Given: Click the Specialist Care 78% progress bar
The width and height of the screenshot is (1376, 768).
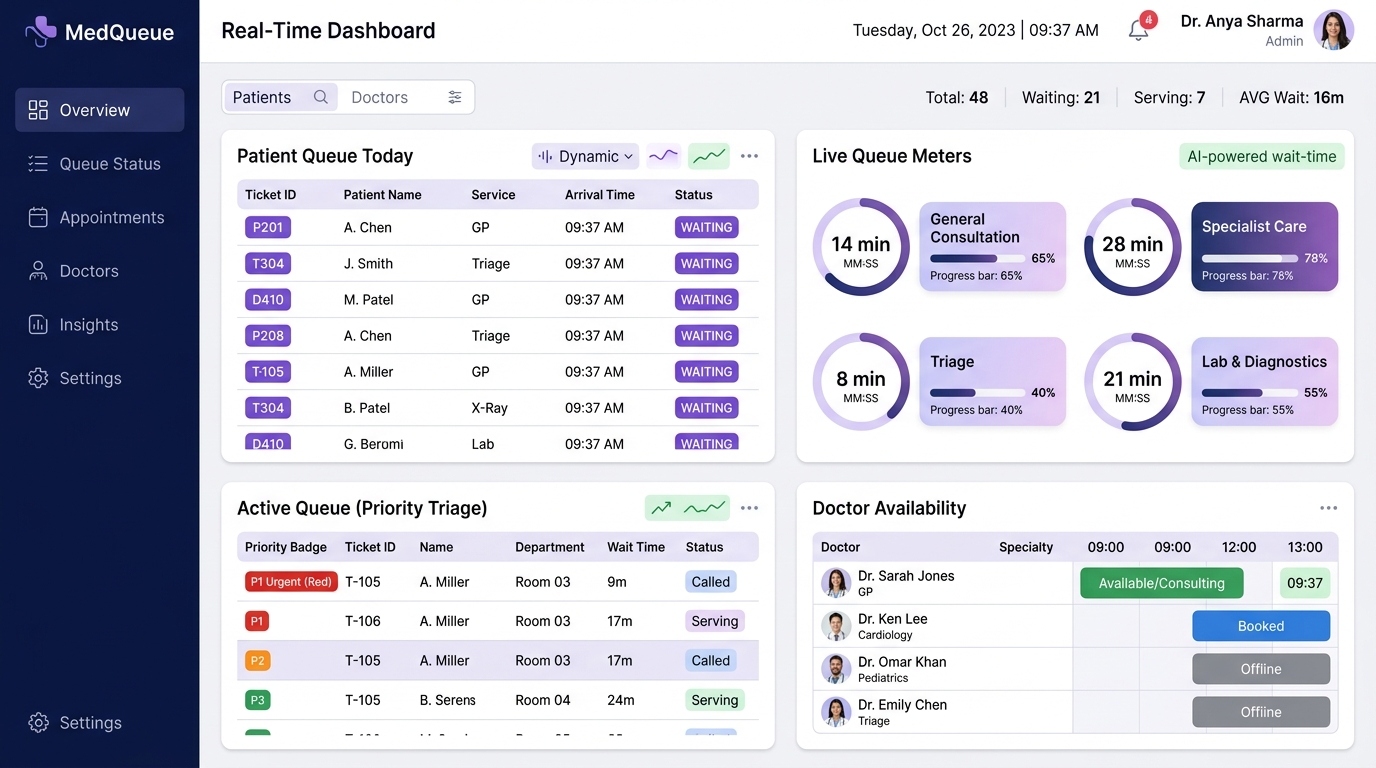Looking at the screenshot, I should pyautogui.click(x=1249, y=258).
